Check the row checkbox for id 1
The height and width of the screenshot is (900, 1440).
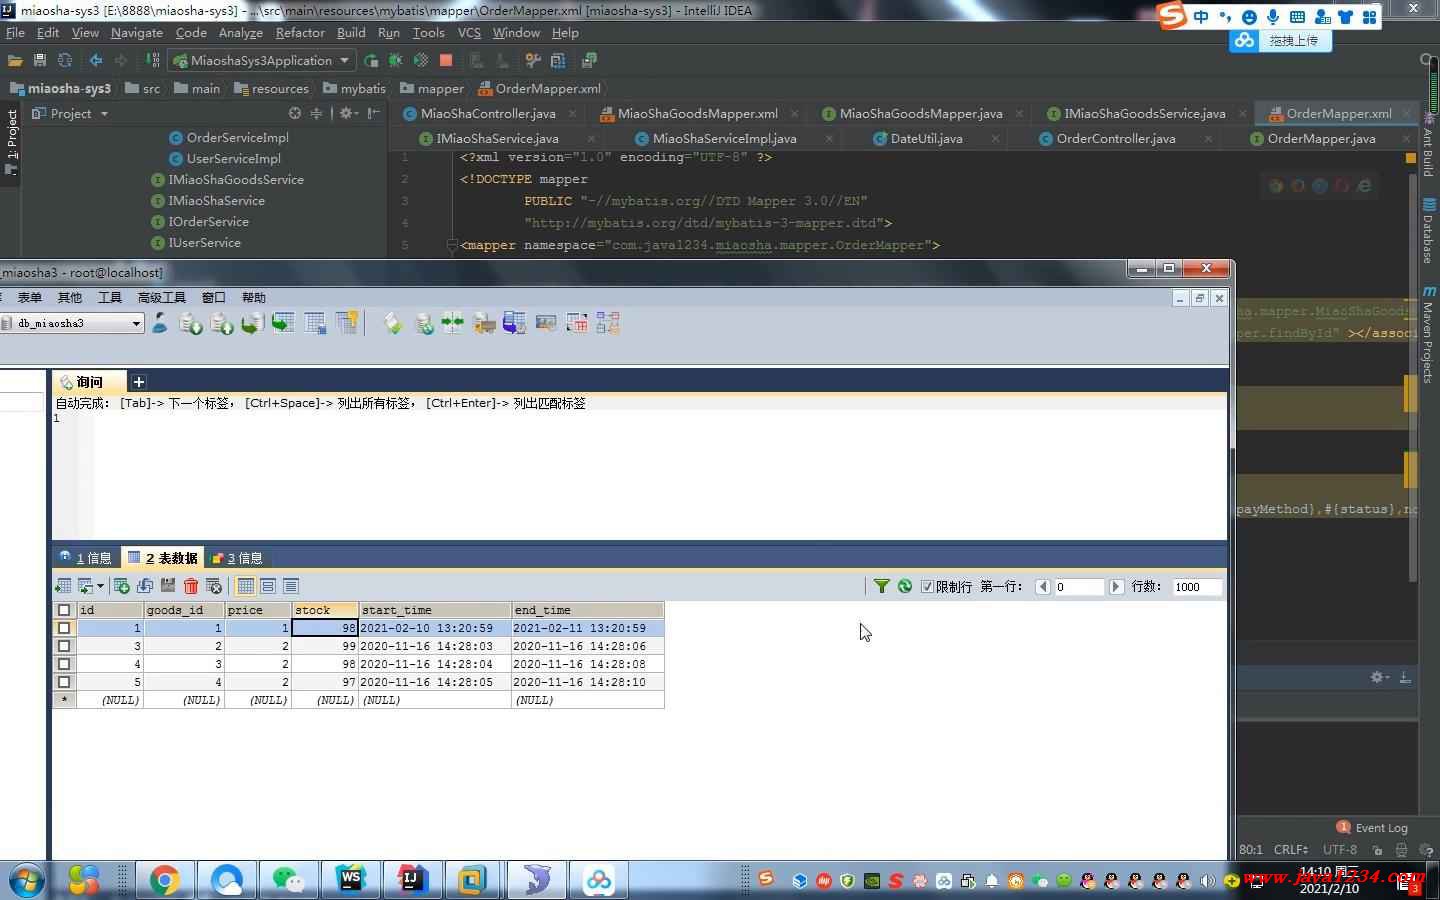tap(64, 628)
